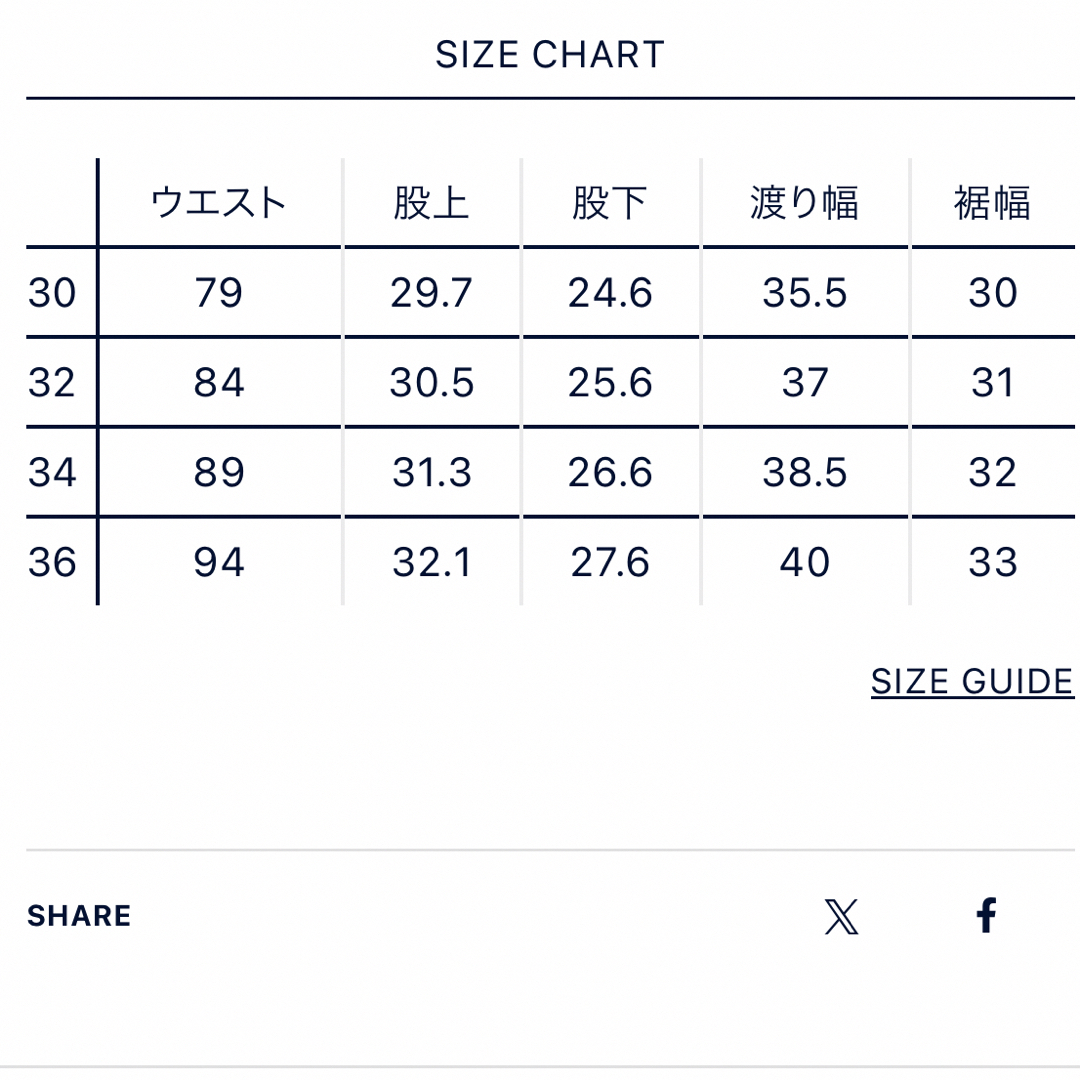Image resolution: width=1080 pixels, height=1080 pixels.
Task: Click the SHARE label
Action: pos(79,916)
